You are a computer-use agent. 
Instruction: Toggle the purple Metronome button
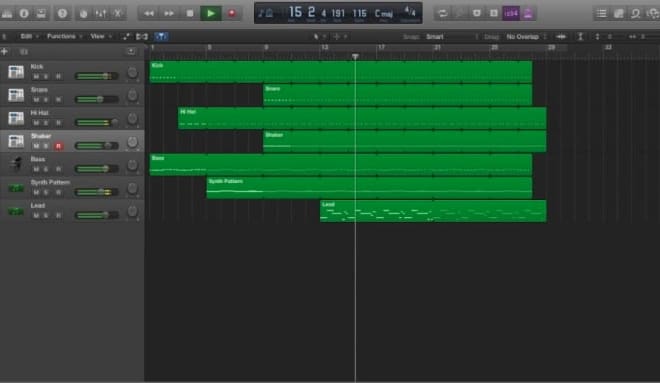528,13
